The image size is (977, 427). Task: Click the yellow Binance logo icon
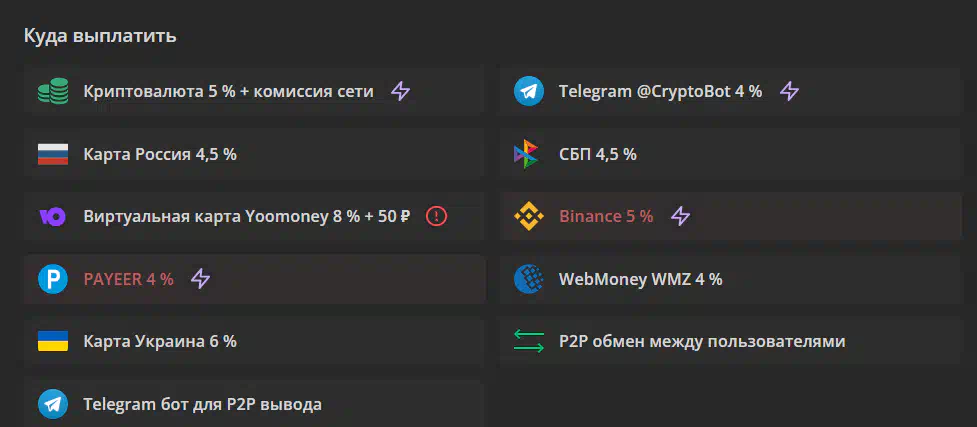point(528,216)
